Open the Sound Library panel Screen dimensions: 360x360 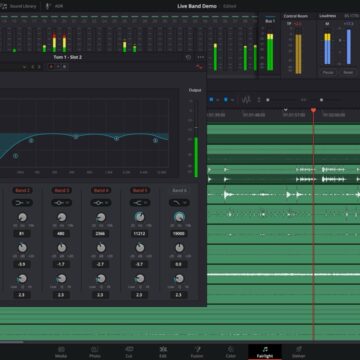point(19,6)
